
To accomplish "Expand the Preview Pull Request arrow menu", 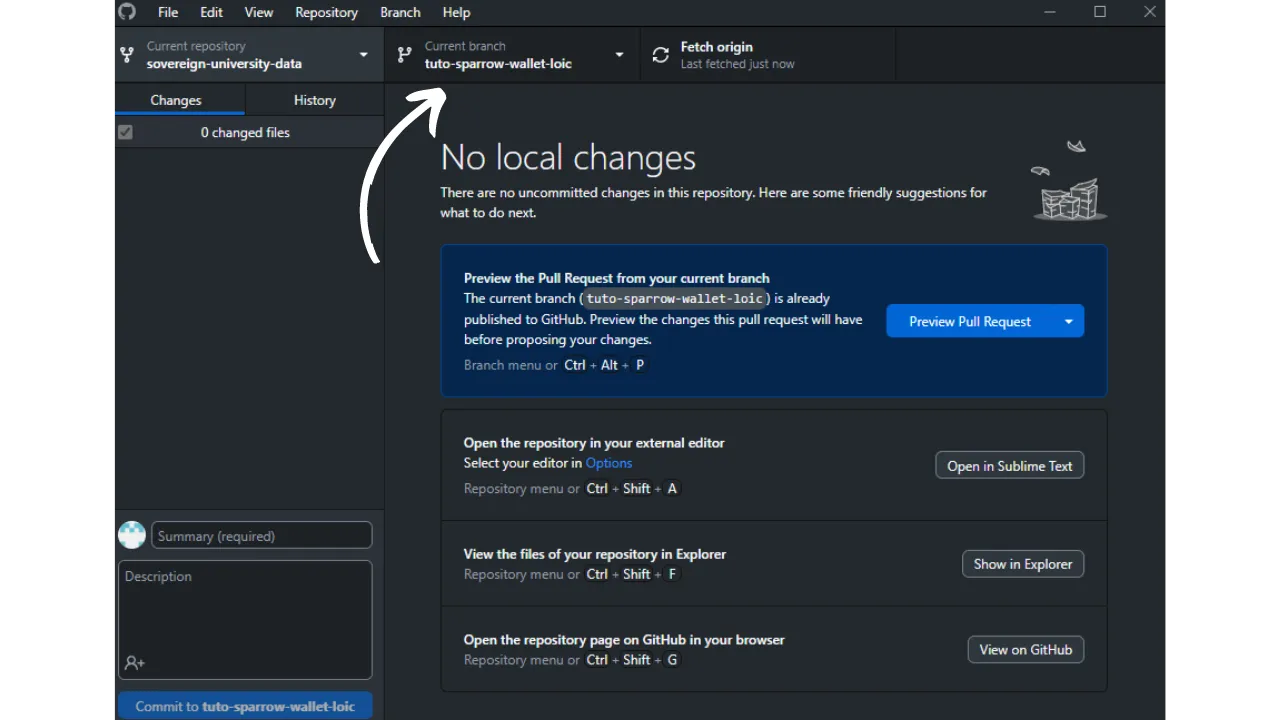I will 1068,321.
